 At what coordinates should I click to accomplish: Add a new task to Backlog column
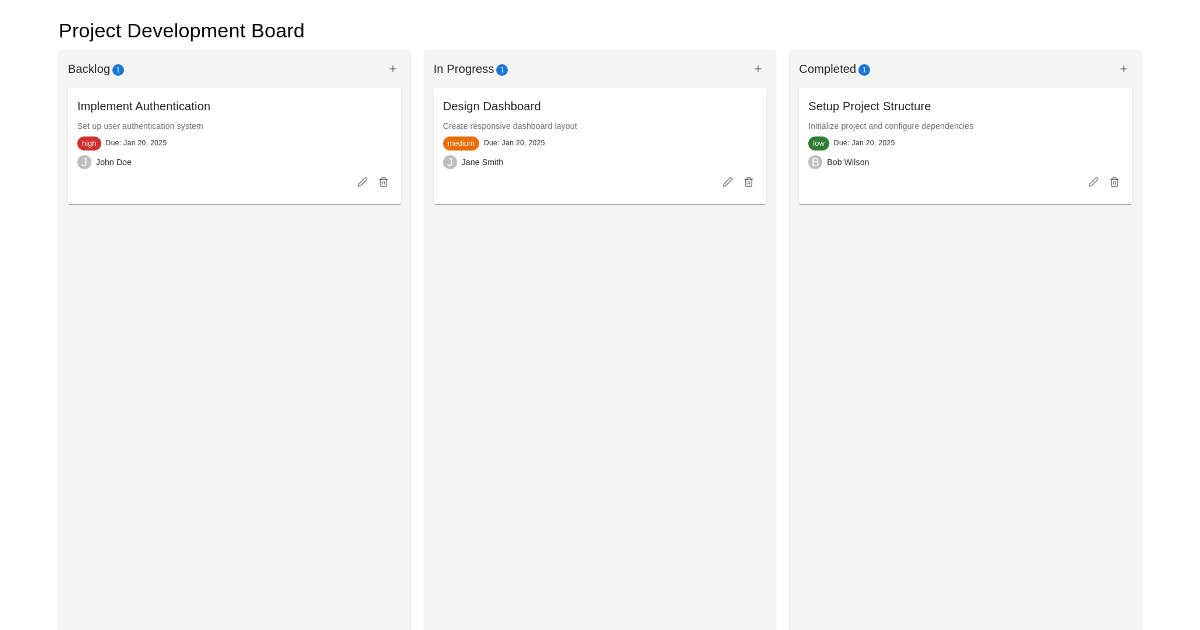coord(393,69)
